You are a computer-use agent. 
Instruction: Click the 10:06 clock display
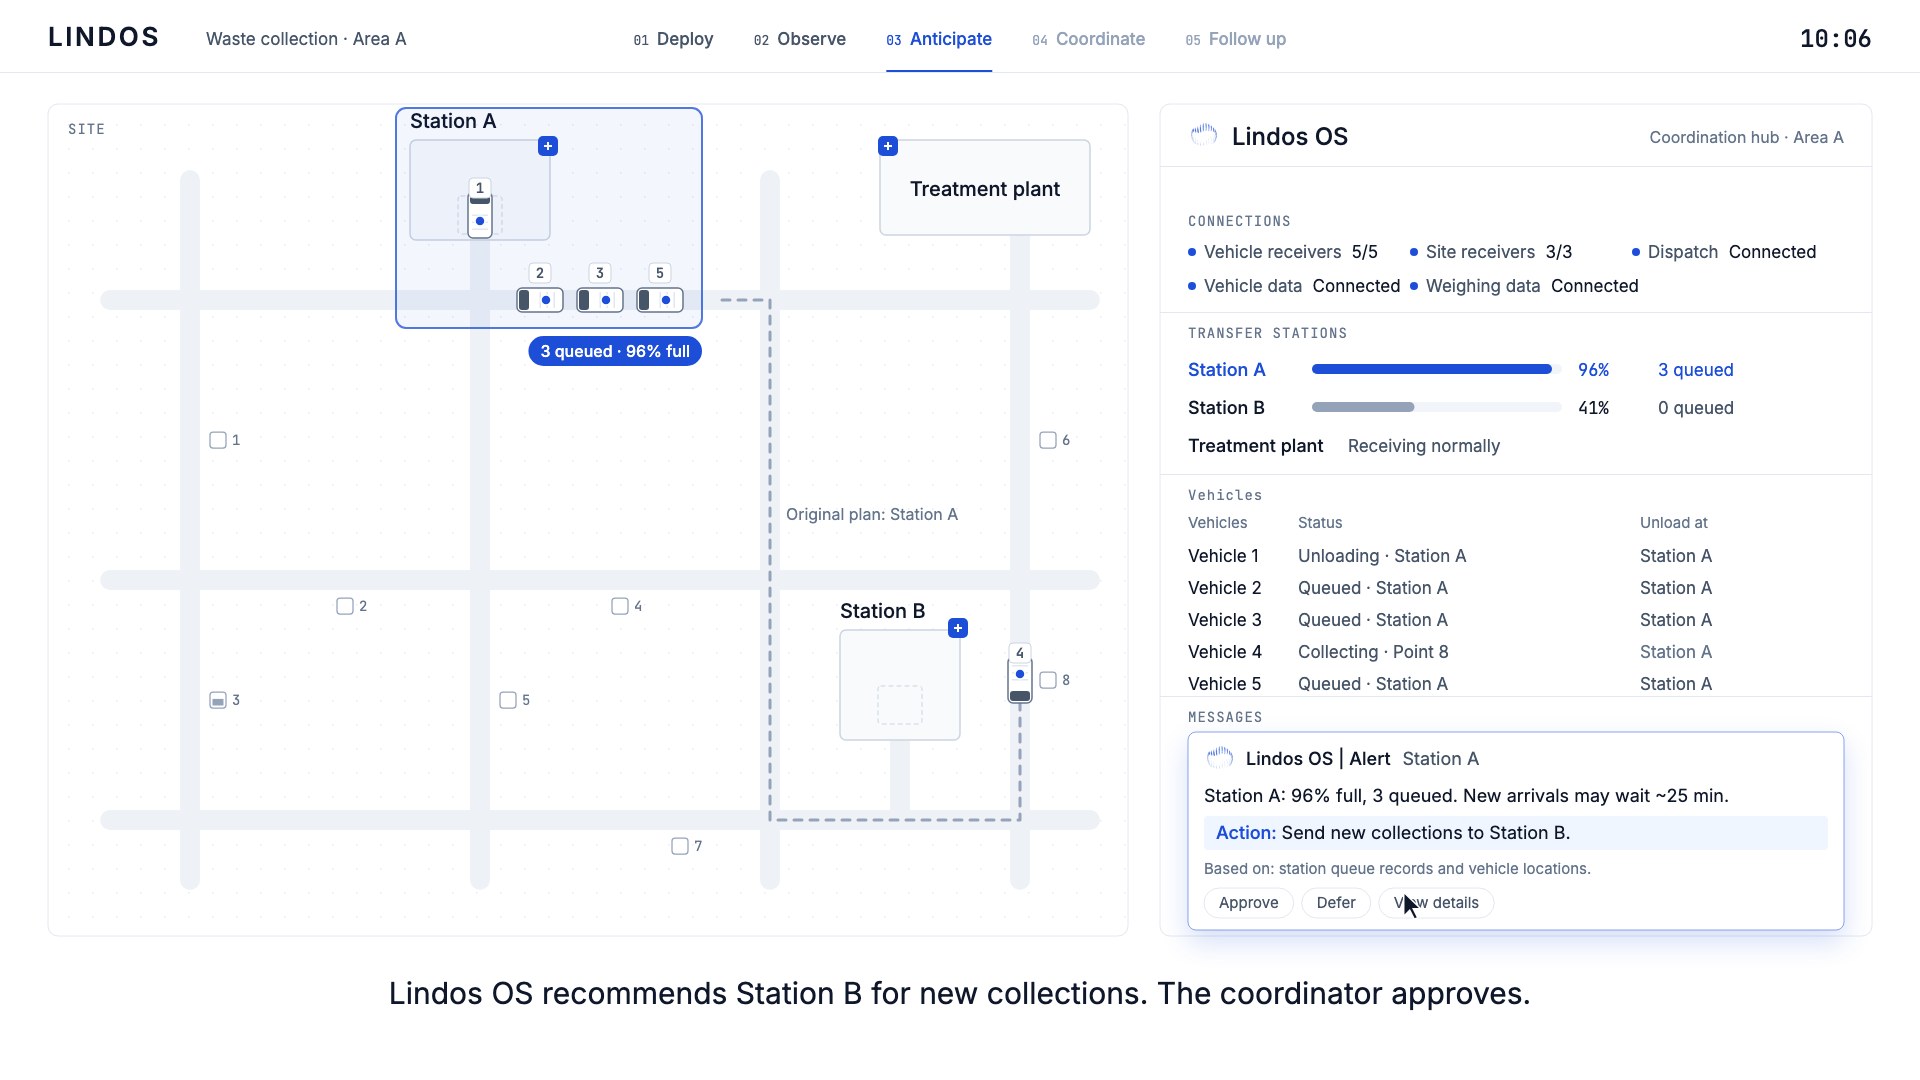(1835, 39)
